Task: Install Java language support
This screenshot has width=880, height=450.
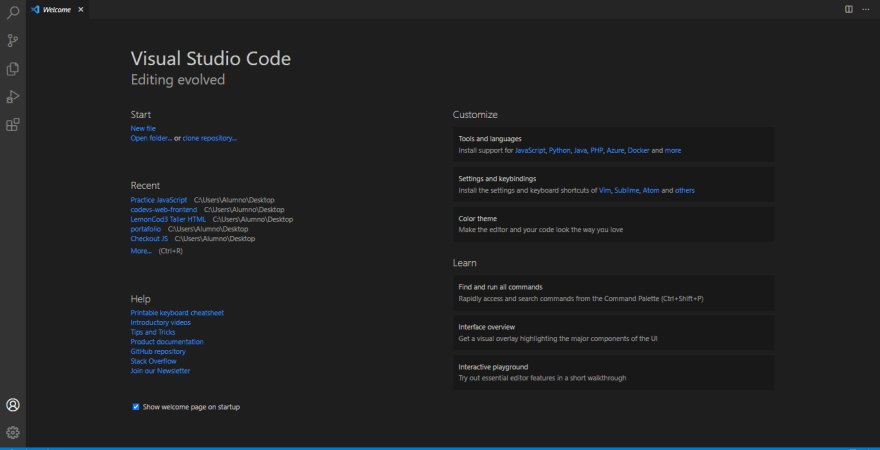Action: tap(580, 151)
